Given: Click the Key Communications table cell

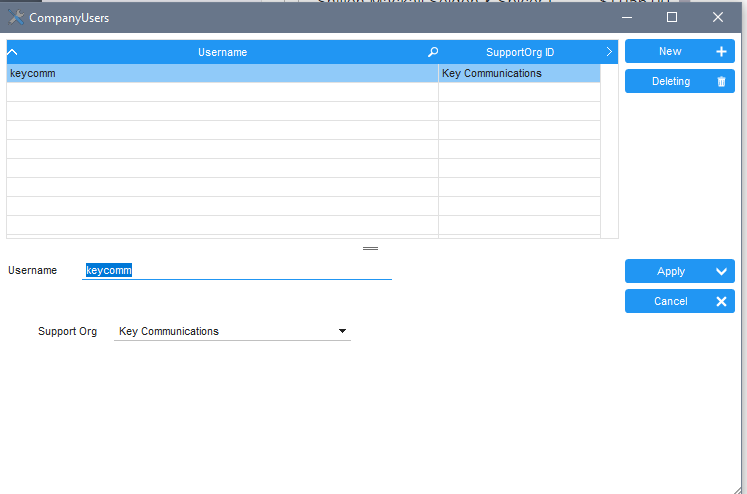Looking at the screenshot, I should [x=519, y=73].
